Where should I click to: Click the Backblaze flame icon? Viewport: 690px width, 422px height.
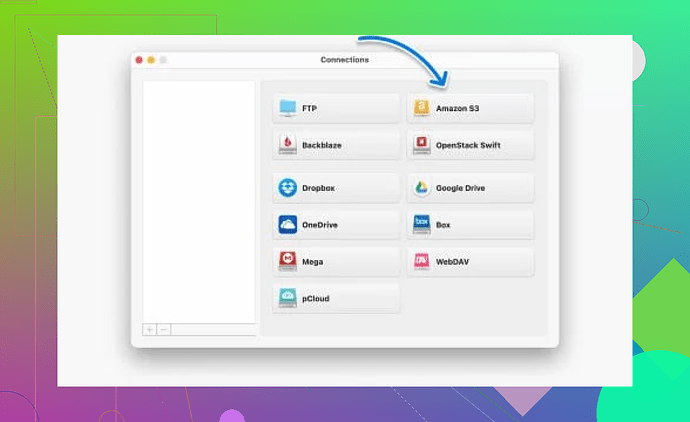pos(288,144)
